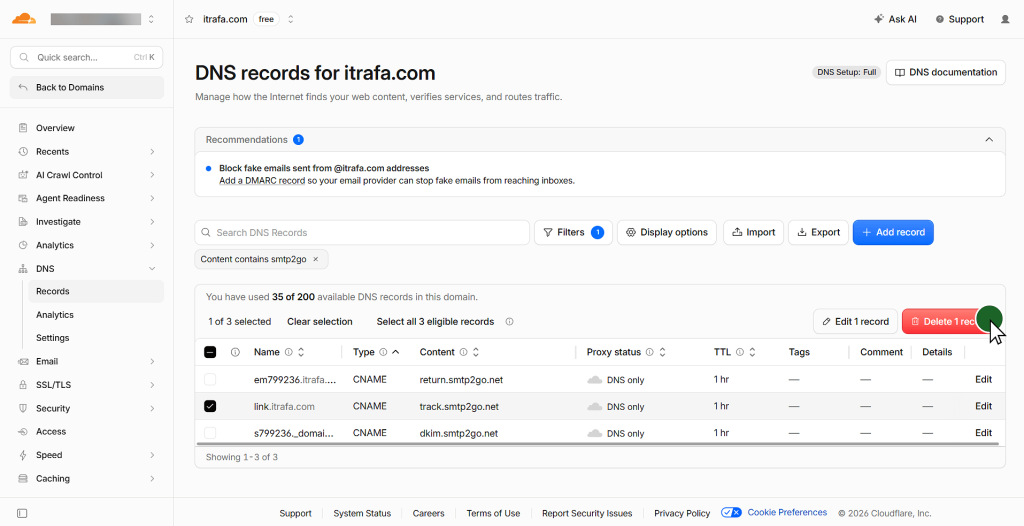Edit the return.smtp2go.net record
Viewport: 1024px width, 526px height.
coord(984,380)
